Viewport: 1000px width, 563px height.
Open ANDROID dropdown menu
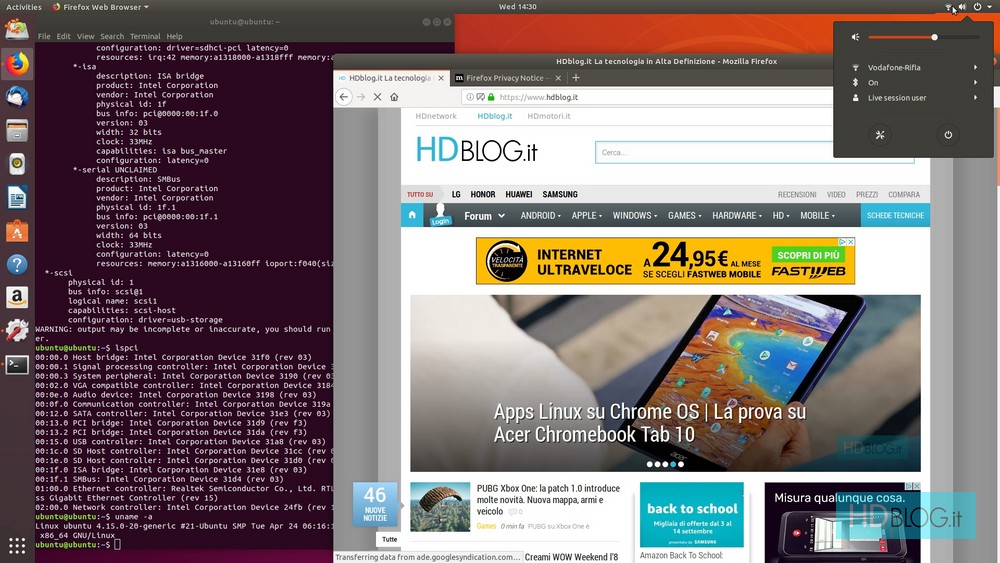pyautogui.click(x=540, y=216)
